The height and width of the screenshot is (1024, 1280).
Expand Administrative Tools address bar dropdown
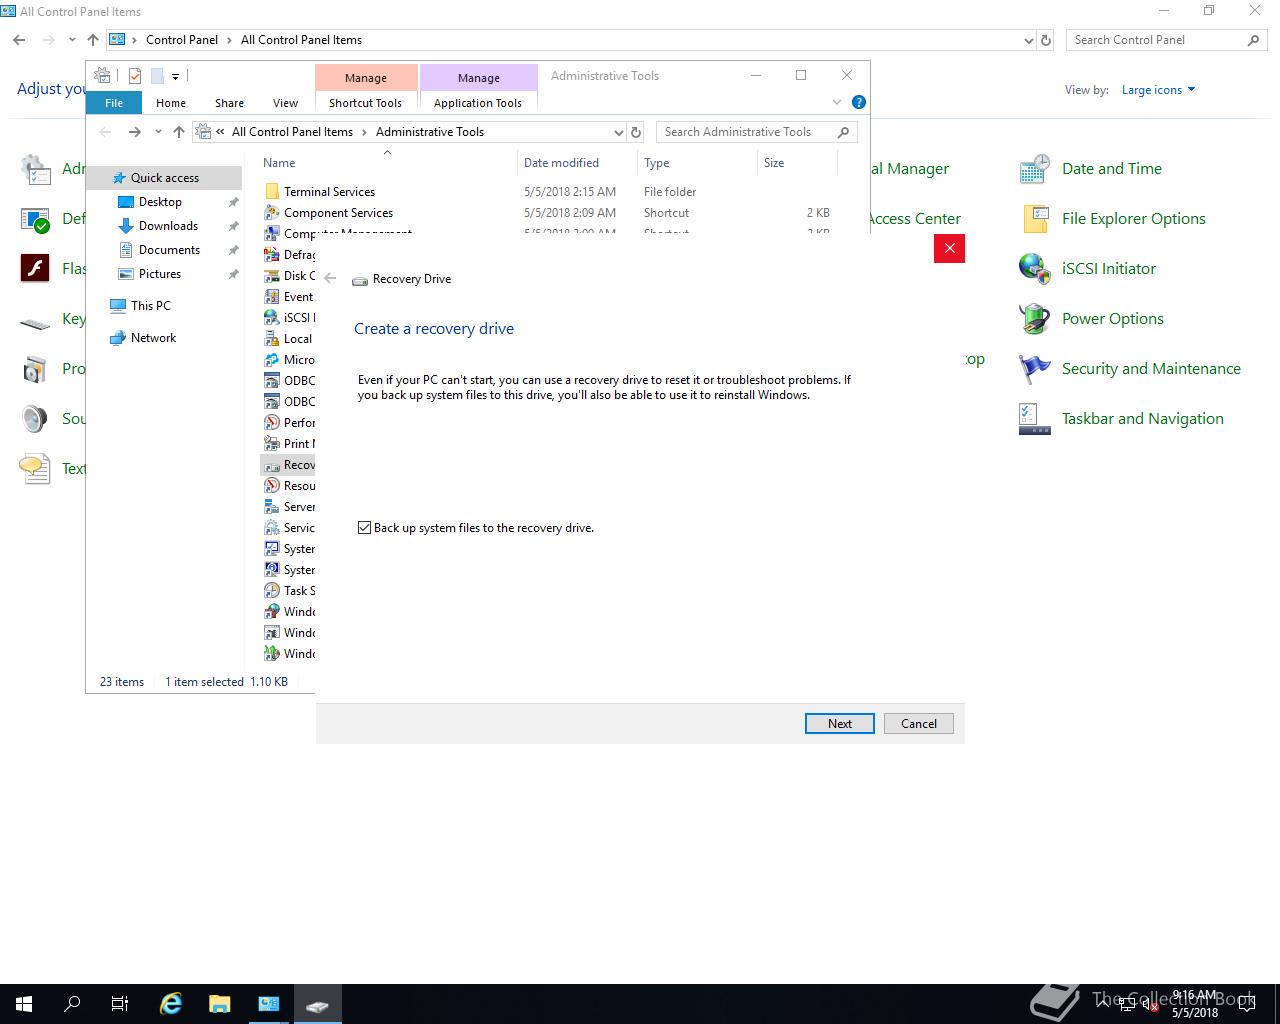618,132
